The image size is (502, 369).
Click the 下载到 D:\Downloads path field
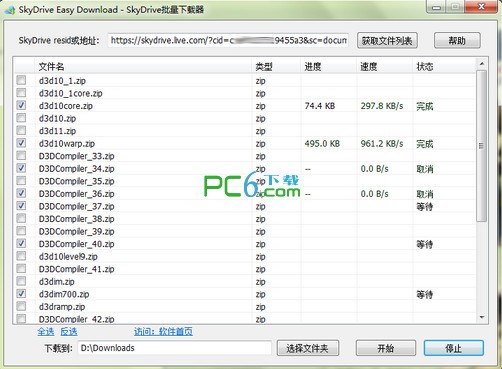[x=175, y=348]
